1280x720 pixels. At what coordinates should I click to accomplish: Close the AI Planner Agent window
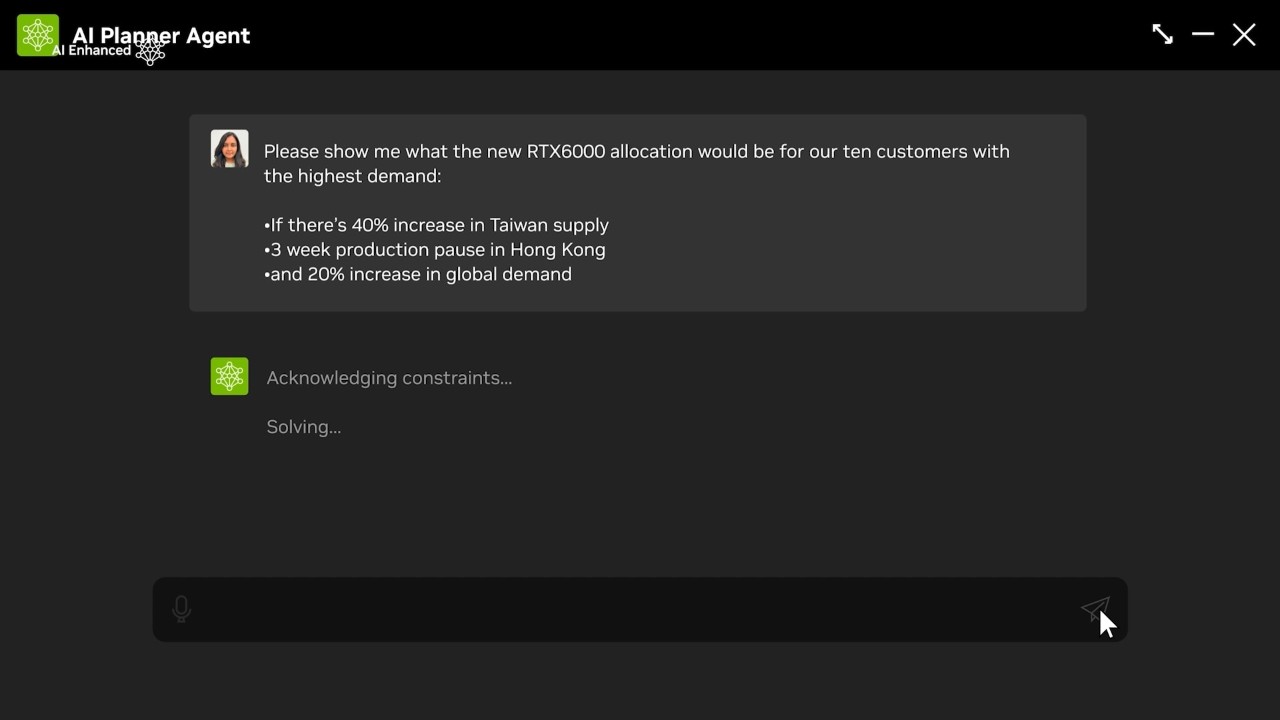pyautogui.click(x=1244, y=35)
